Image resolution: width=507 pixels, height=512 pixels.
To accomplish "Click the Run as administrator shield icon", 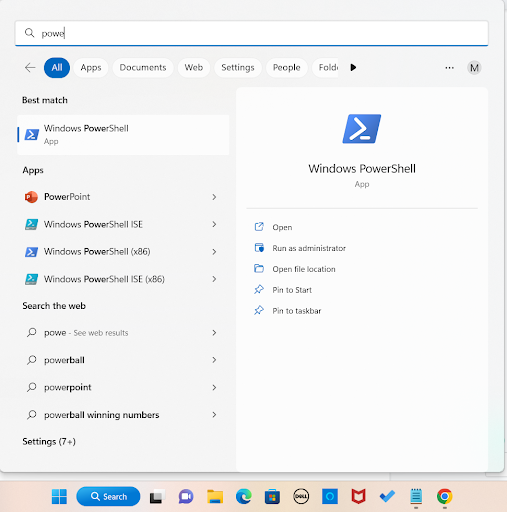I will (x=259, y=248).
